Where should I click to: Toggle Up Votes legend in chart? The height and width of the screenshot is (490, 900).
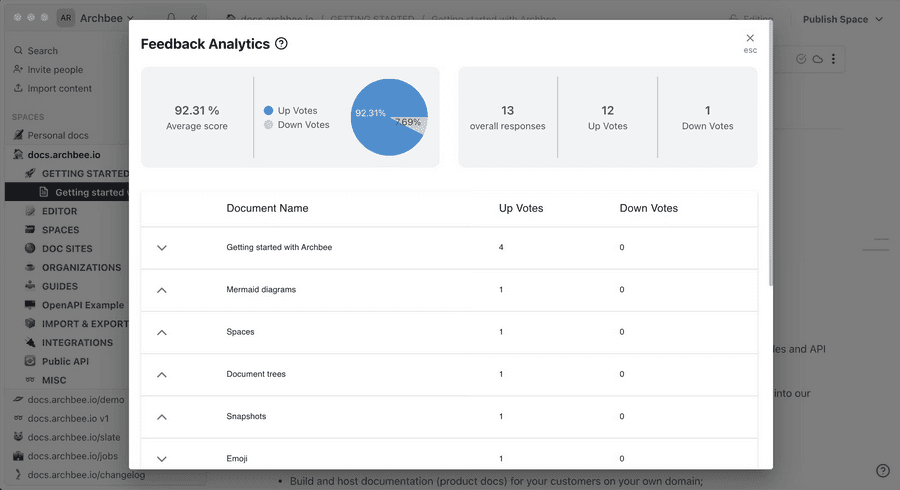268,110
